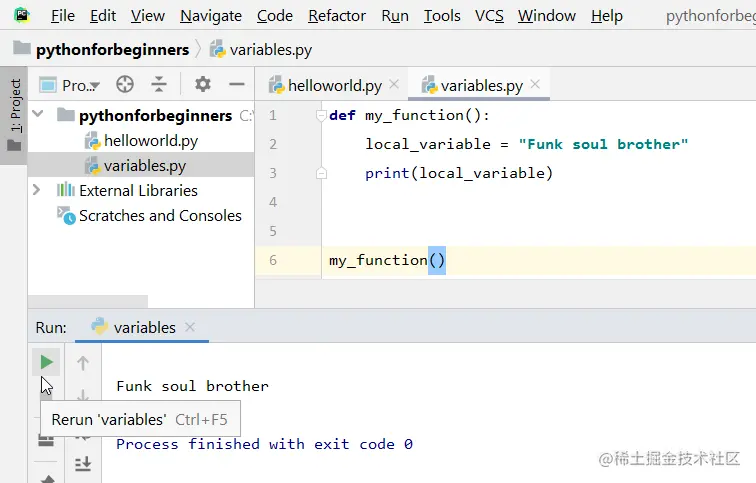Collapse the pythonforbeginners project folder
This screenshot has width=756, height=483.
pos(38,115)
